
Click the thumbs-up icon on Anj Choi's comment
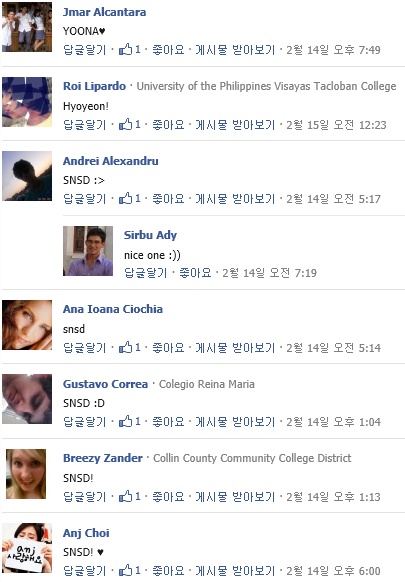pyautogui.click(x=125, y=570)
